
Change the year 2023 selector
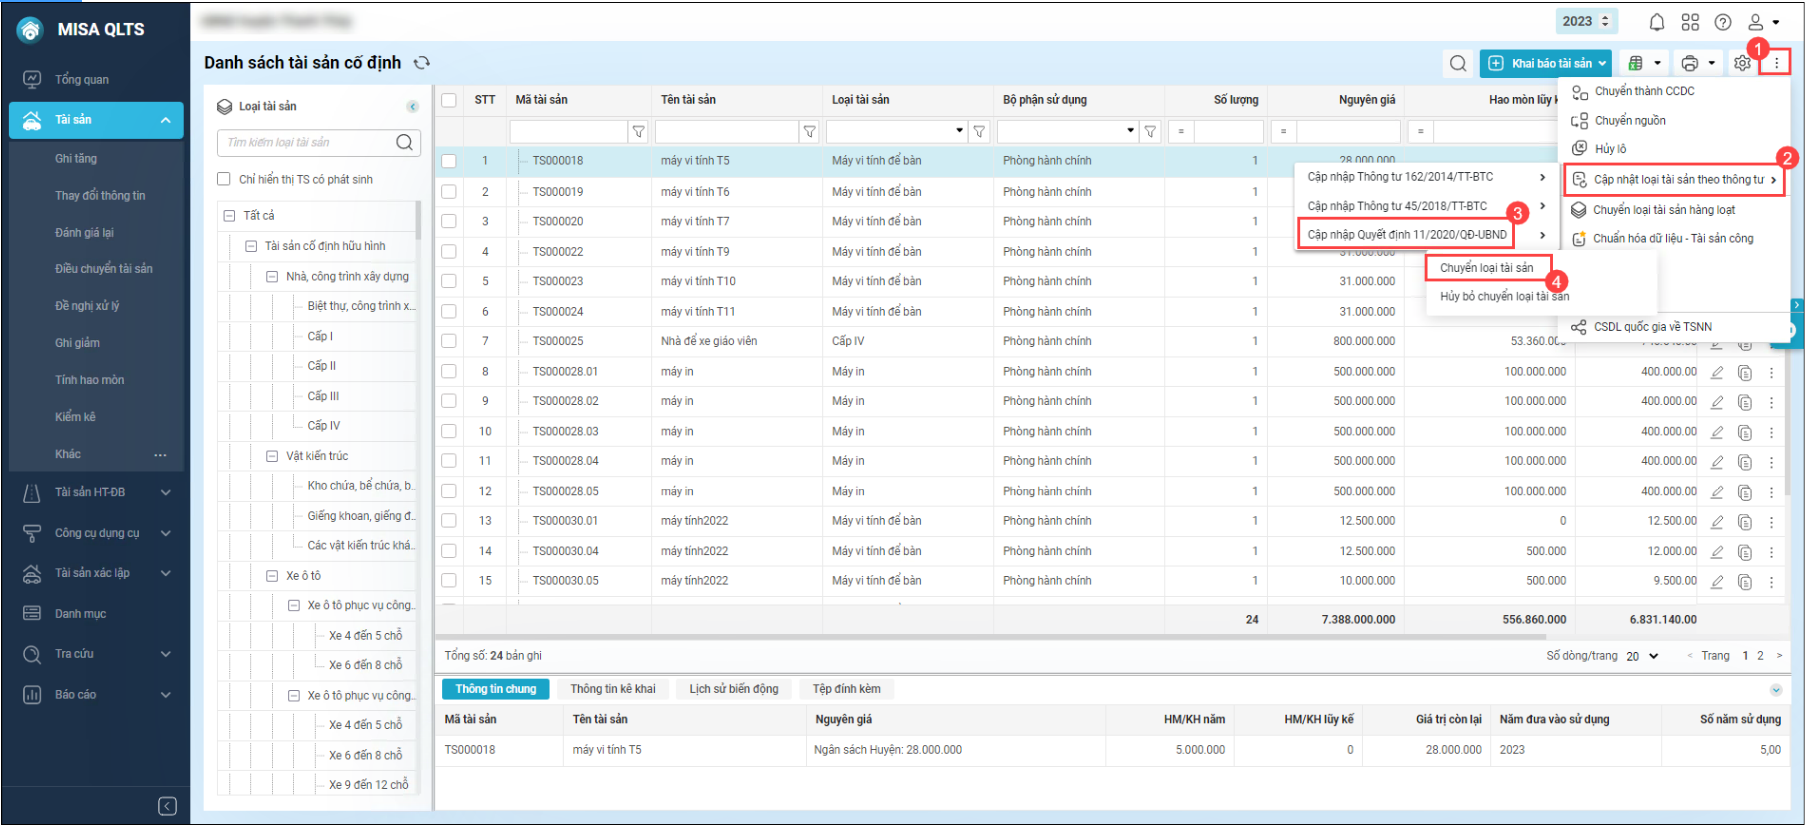[x=1586, y=21]
